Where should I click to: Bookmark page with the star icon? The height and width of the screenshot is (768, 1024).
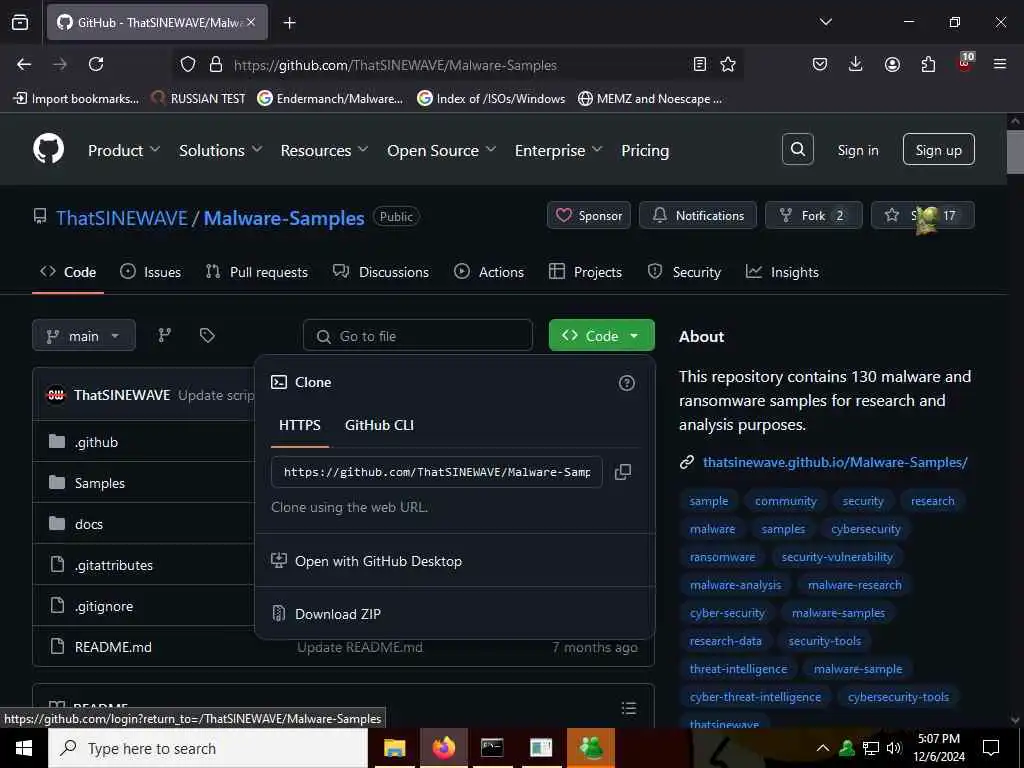(x=728, y=64)
